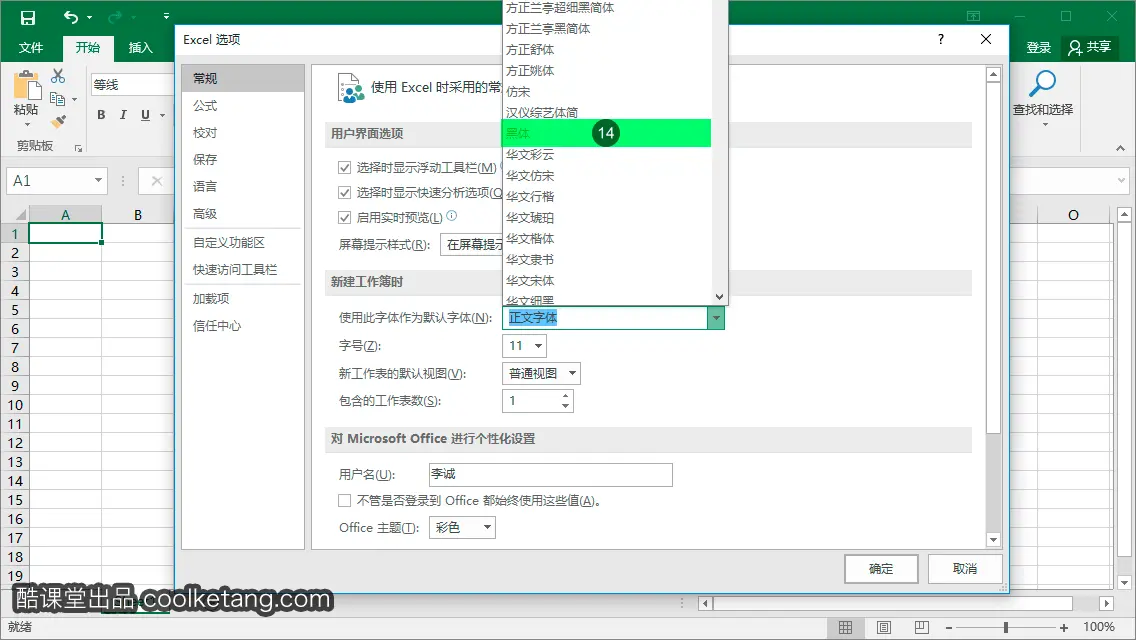Click the Copy icon in ribbon
This screenshot has width=1136, height=640.
(58, 99)
